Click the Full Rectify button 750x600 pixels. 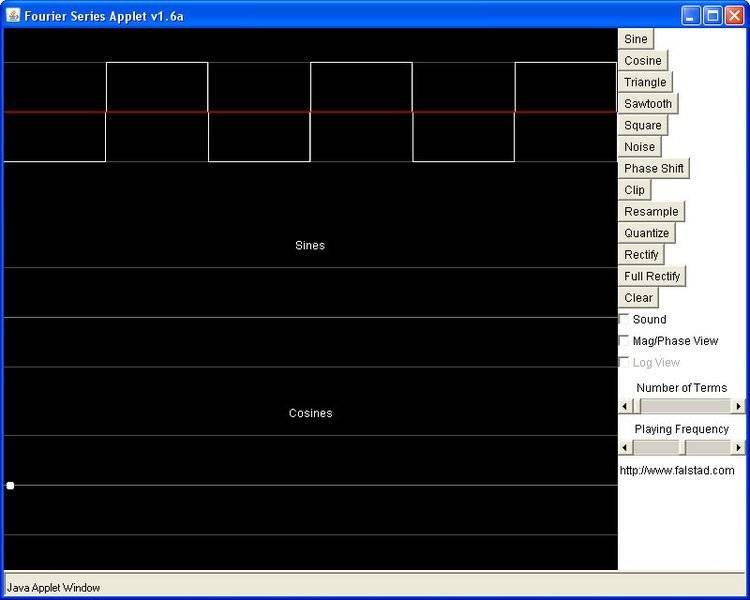651,276
